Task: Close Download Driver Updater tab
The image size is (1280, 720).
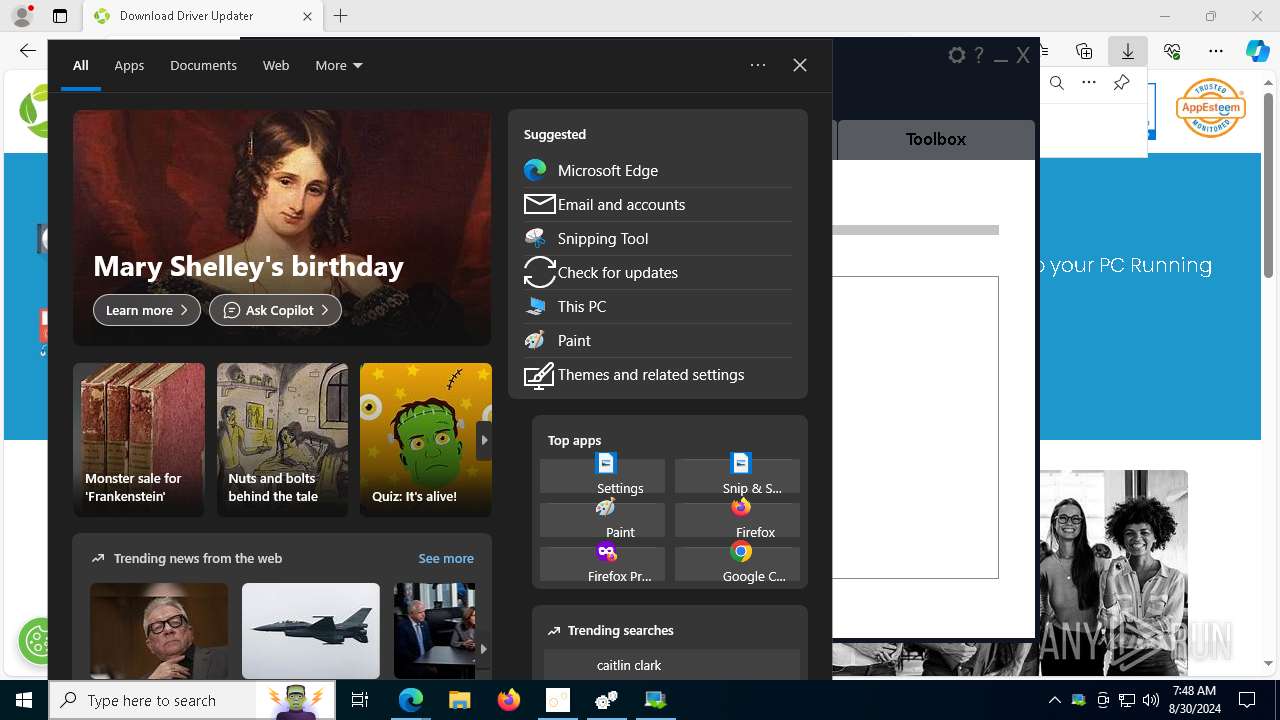Action: coord(307,16)
